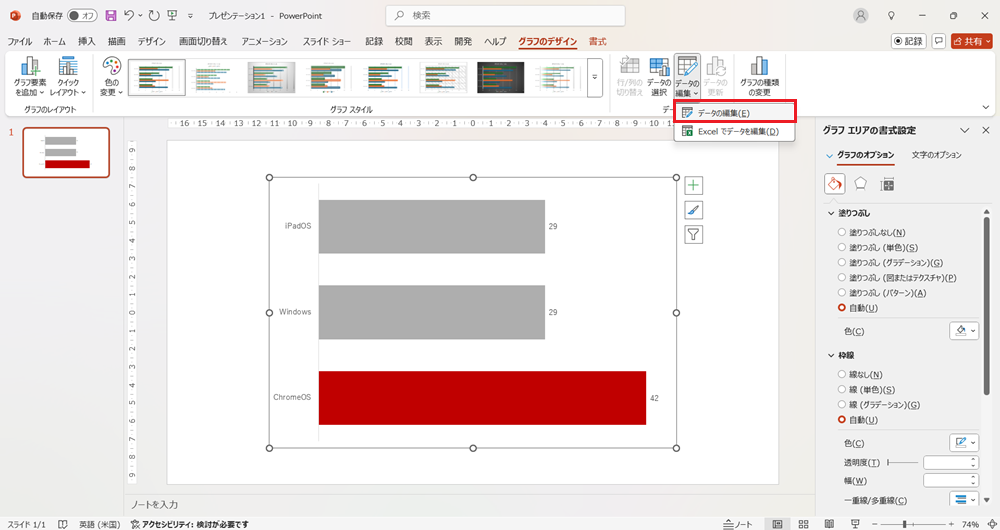Viewport: 1000px width, 530px height.
Task: Switch to normal view icon
Action: coord(777,524)
